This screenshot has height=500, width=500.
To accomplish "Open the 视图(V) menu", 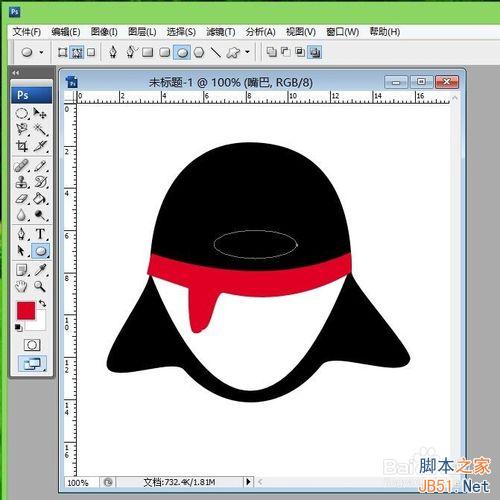I will pyautogui.click(x=301, y=32).
